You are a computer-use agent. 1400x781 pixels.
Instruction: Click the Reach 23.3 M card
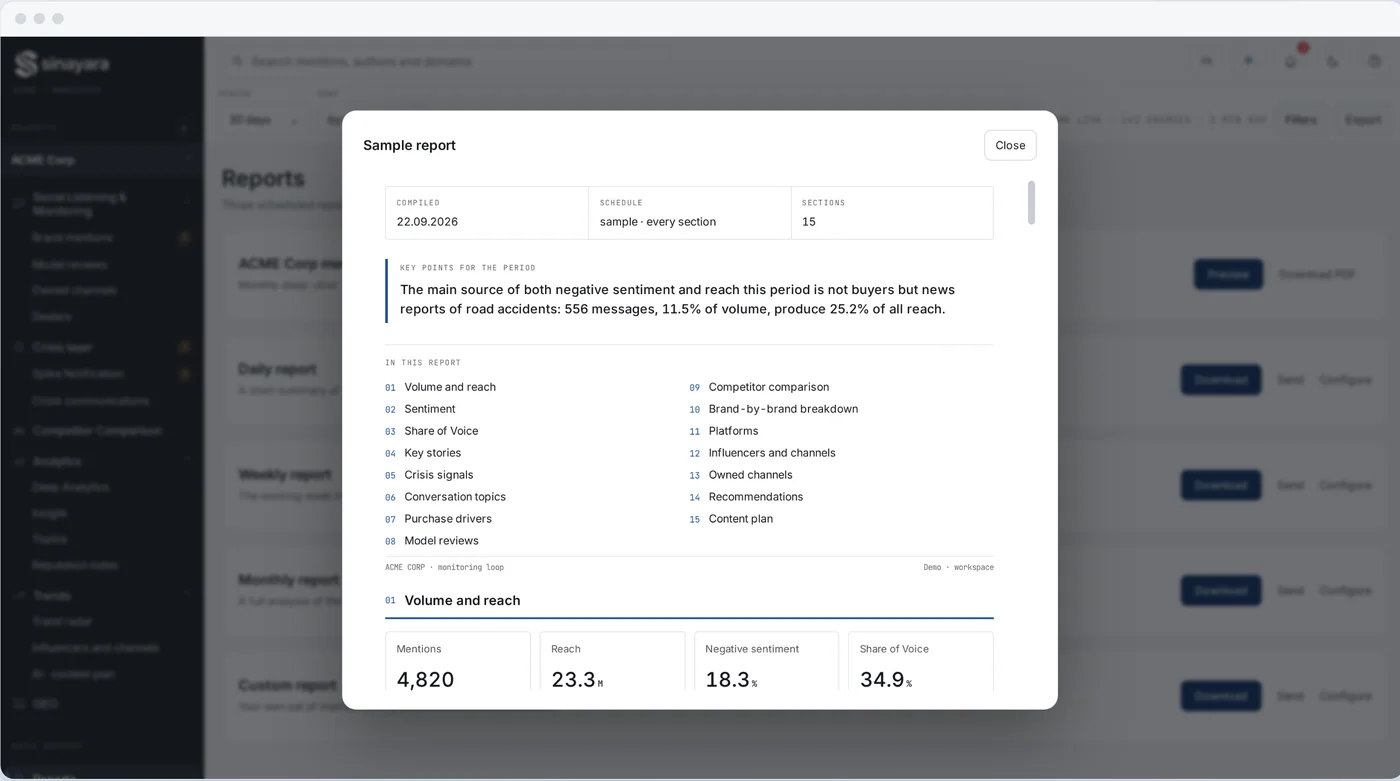click(x=612, y=661)
